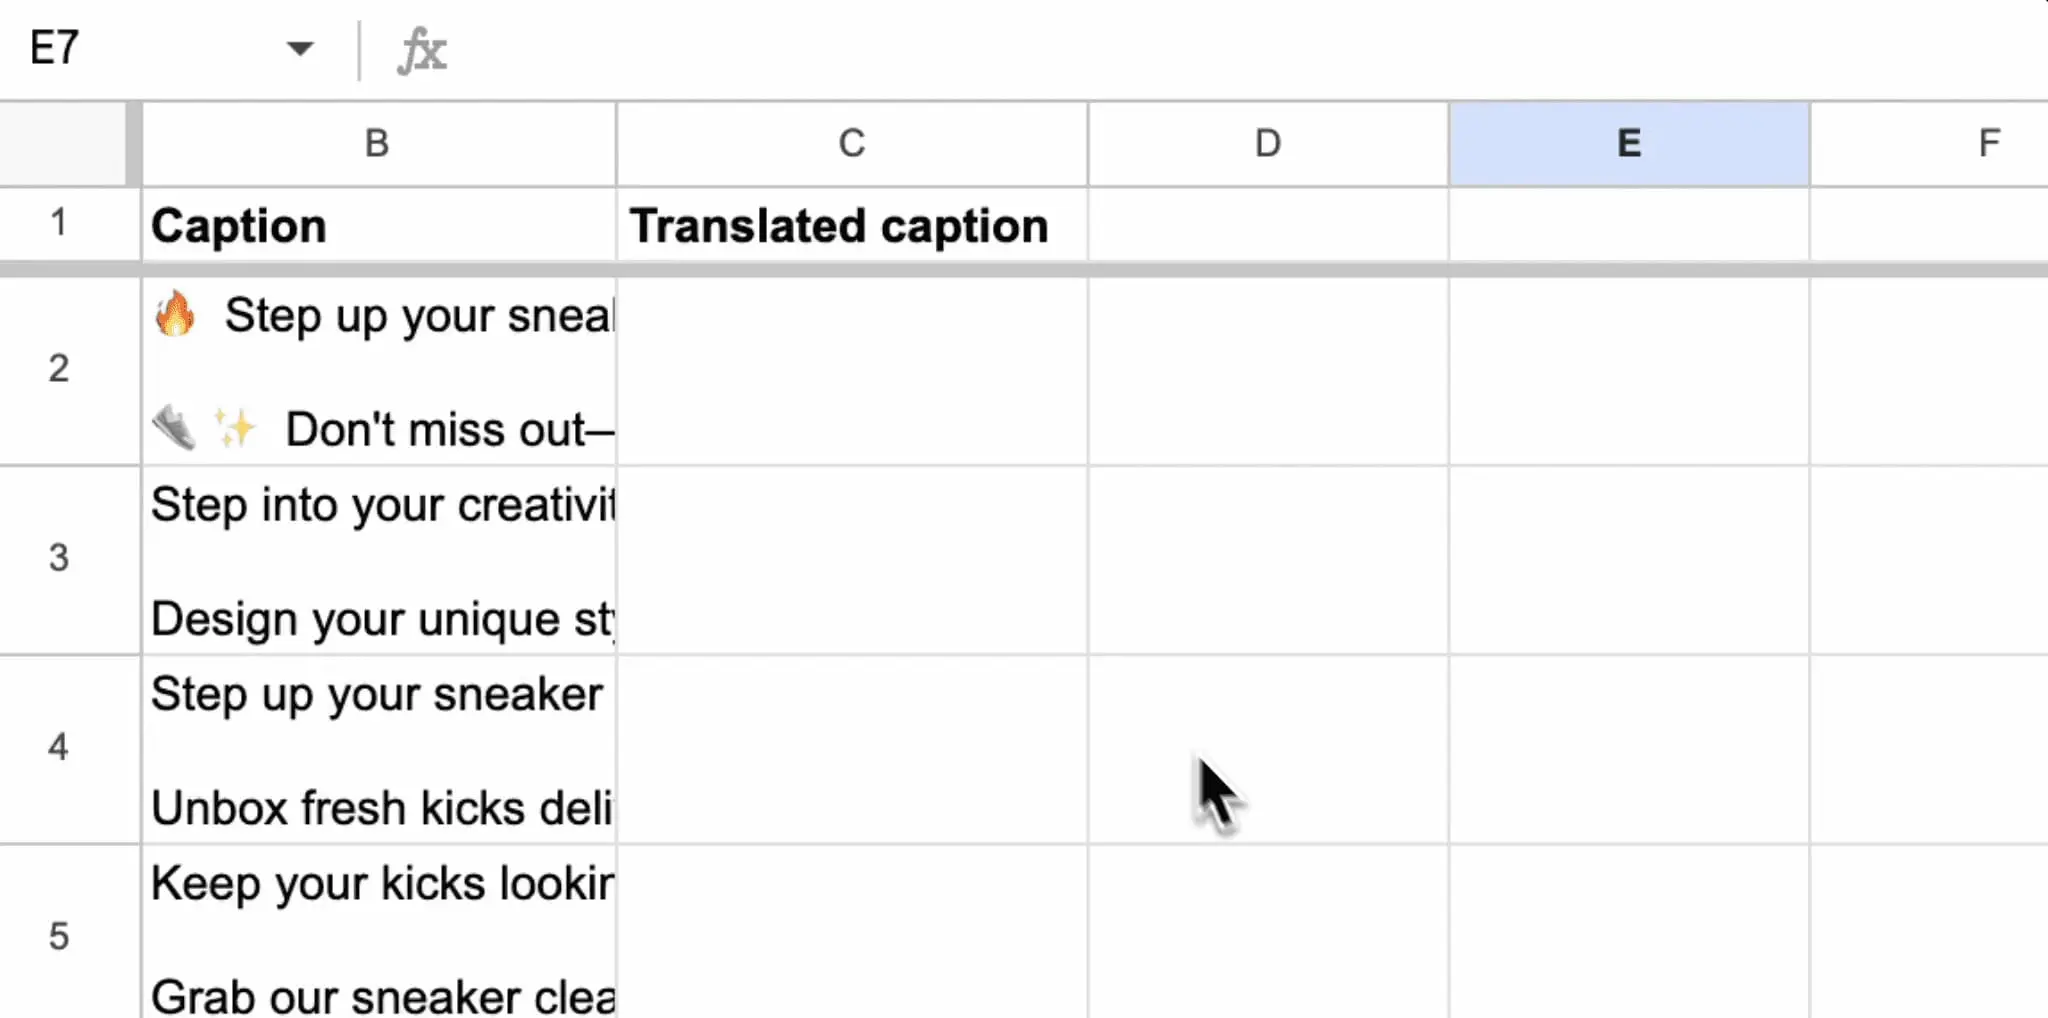Select the column C header

[x=851, y=144]
